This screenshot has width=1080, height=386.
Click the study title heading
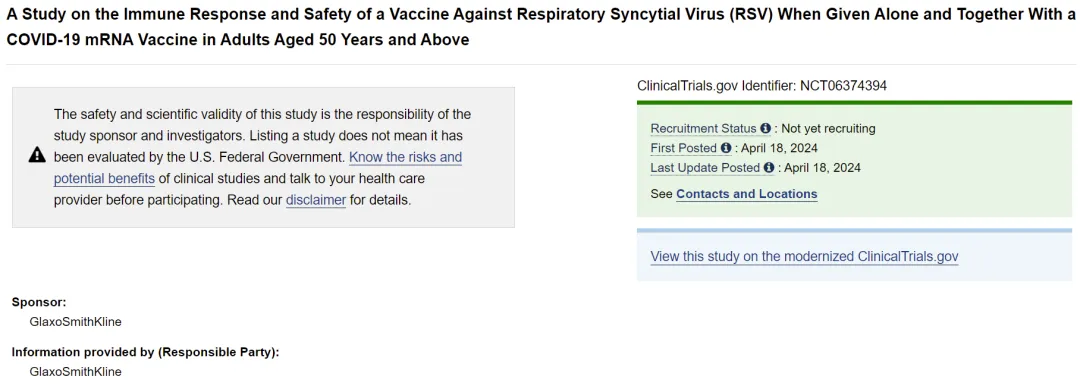click(540, 28)
